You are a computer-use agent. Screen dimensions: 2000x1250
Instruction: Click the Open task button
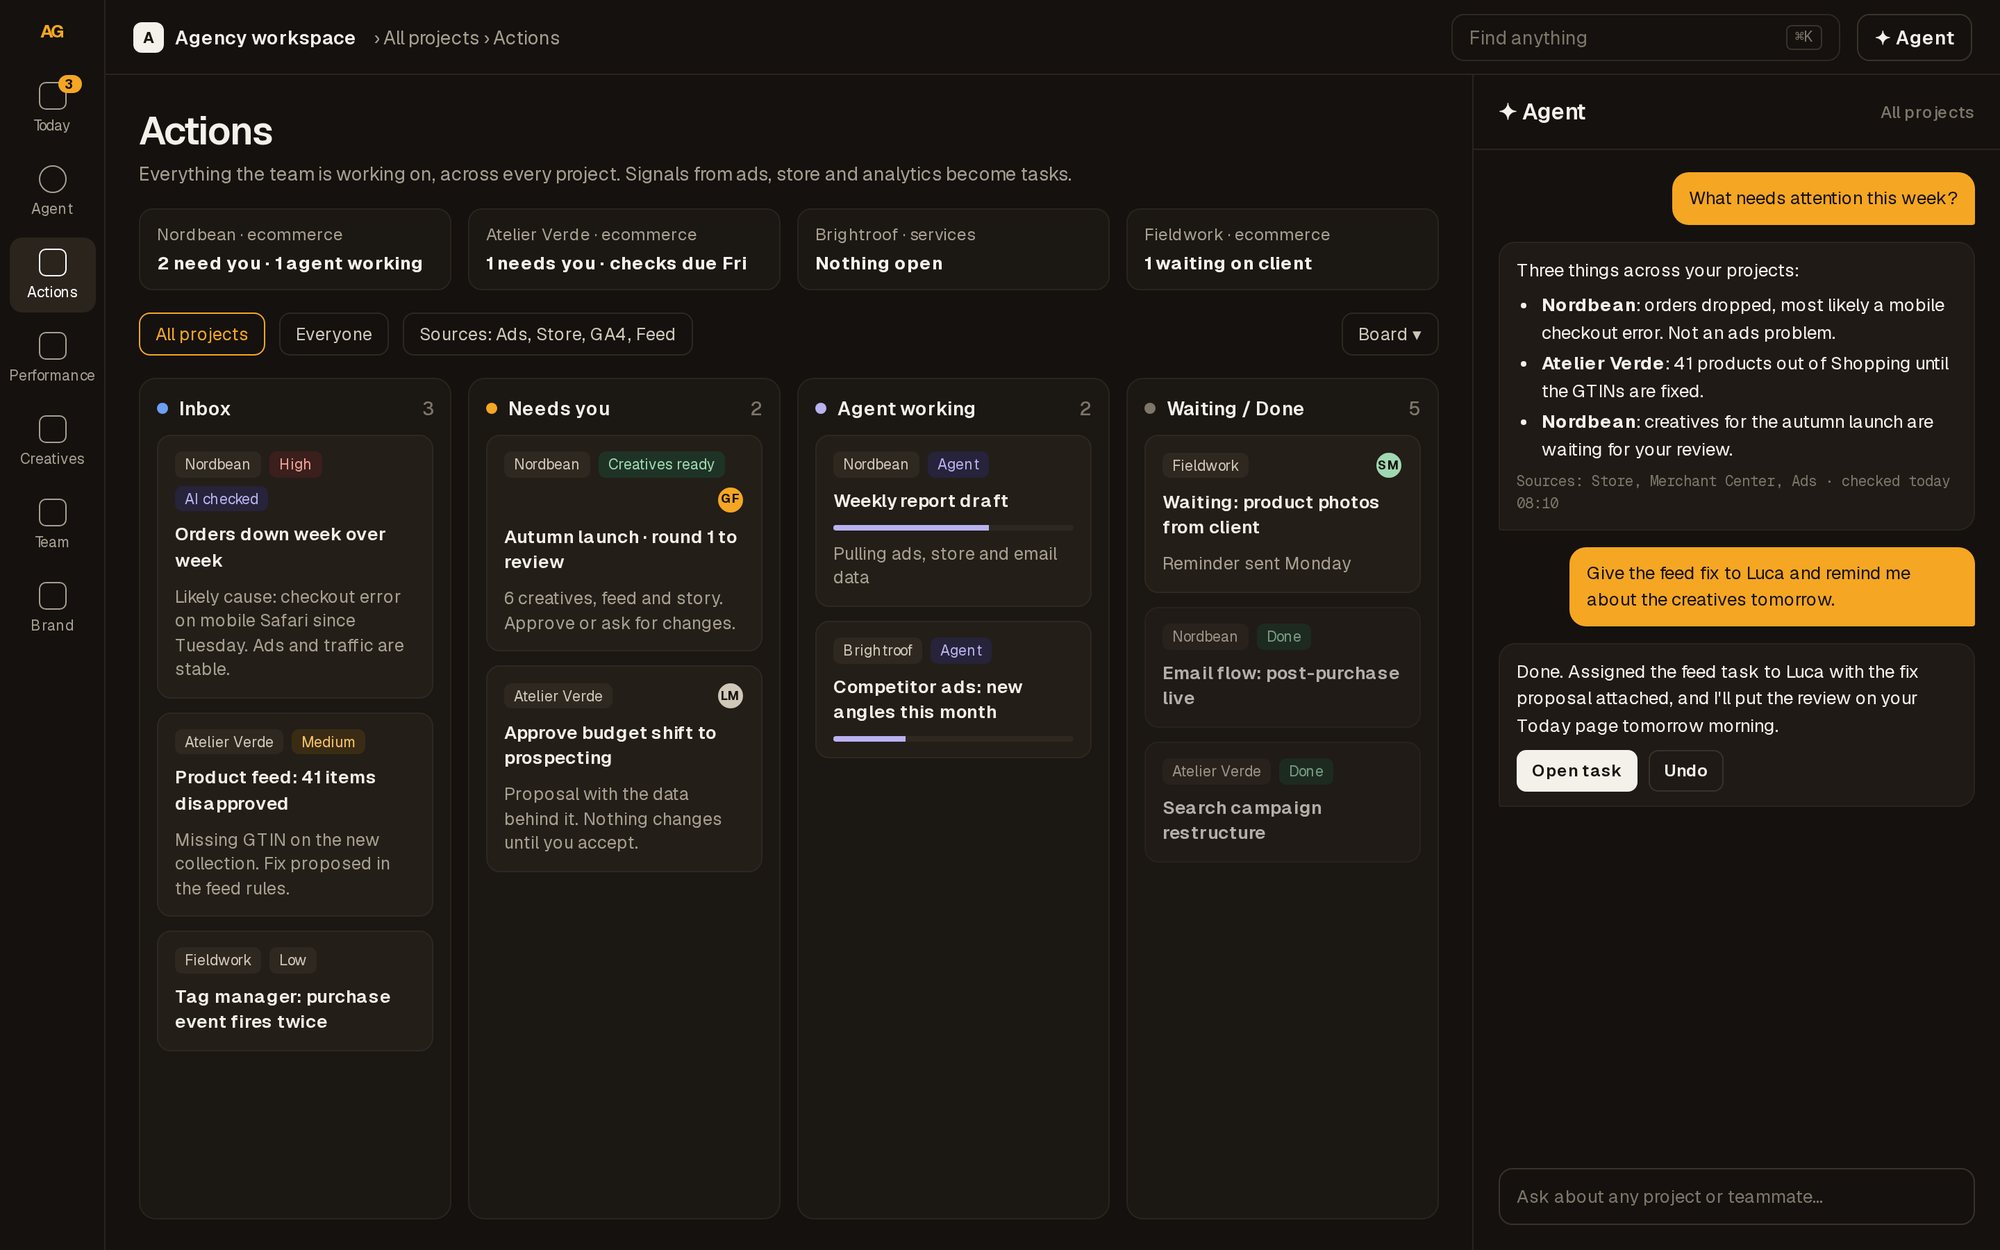1576,771
